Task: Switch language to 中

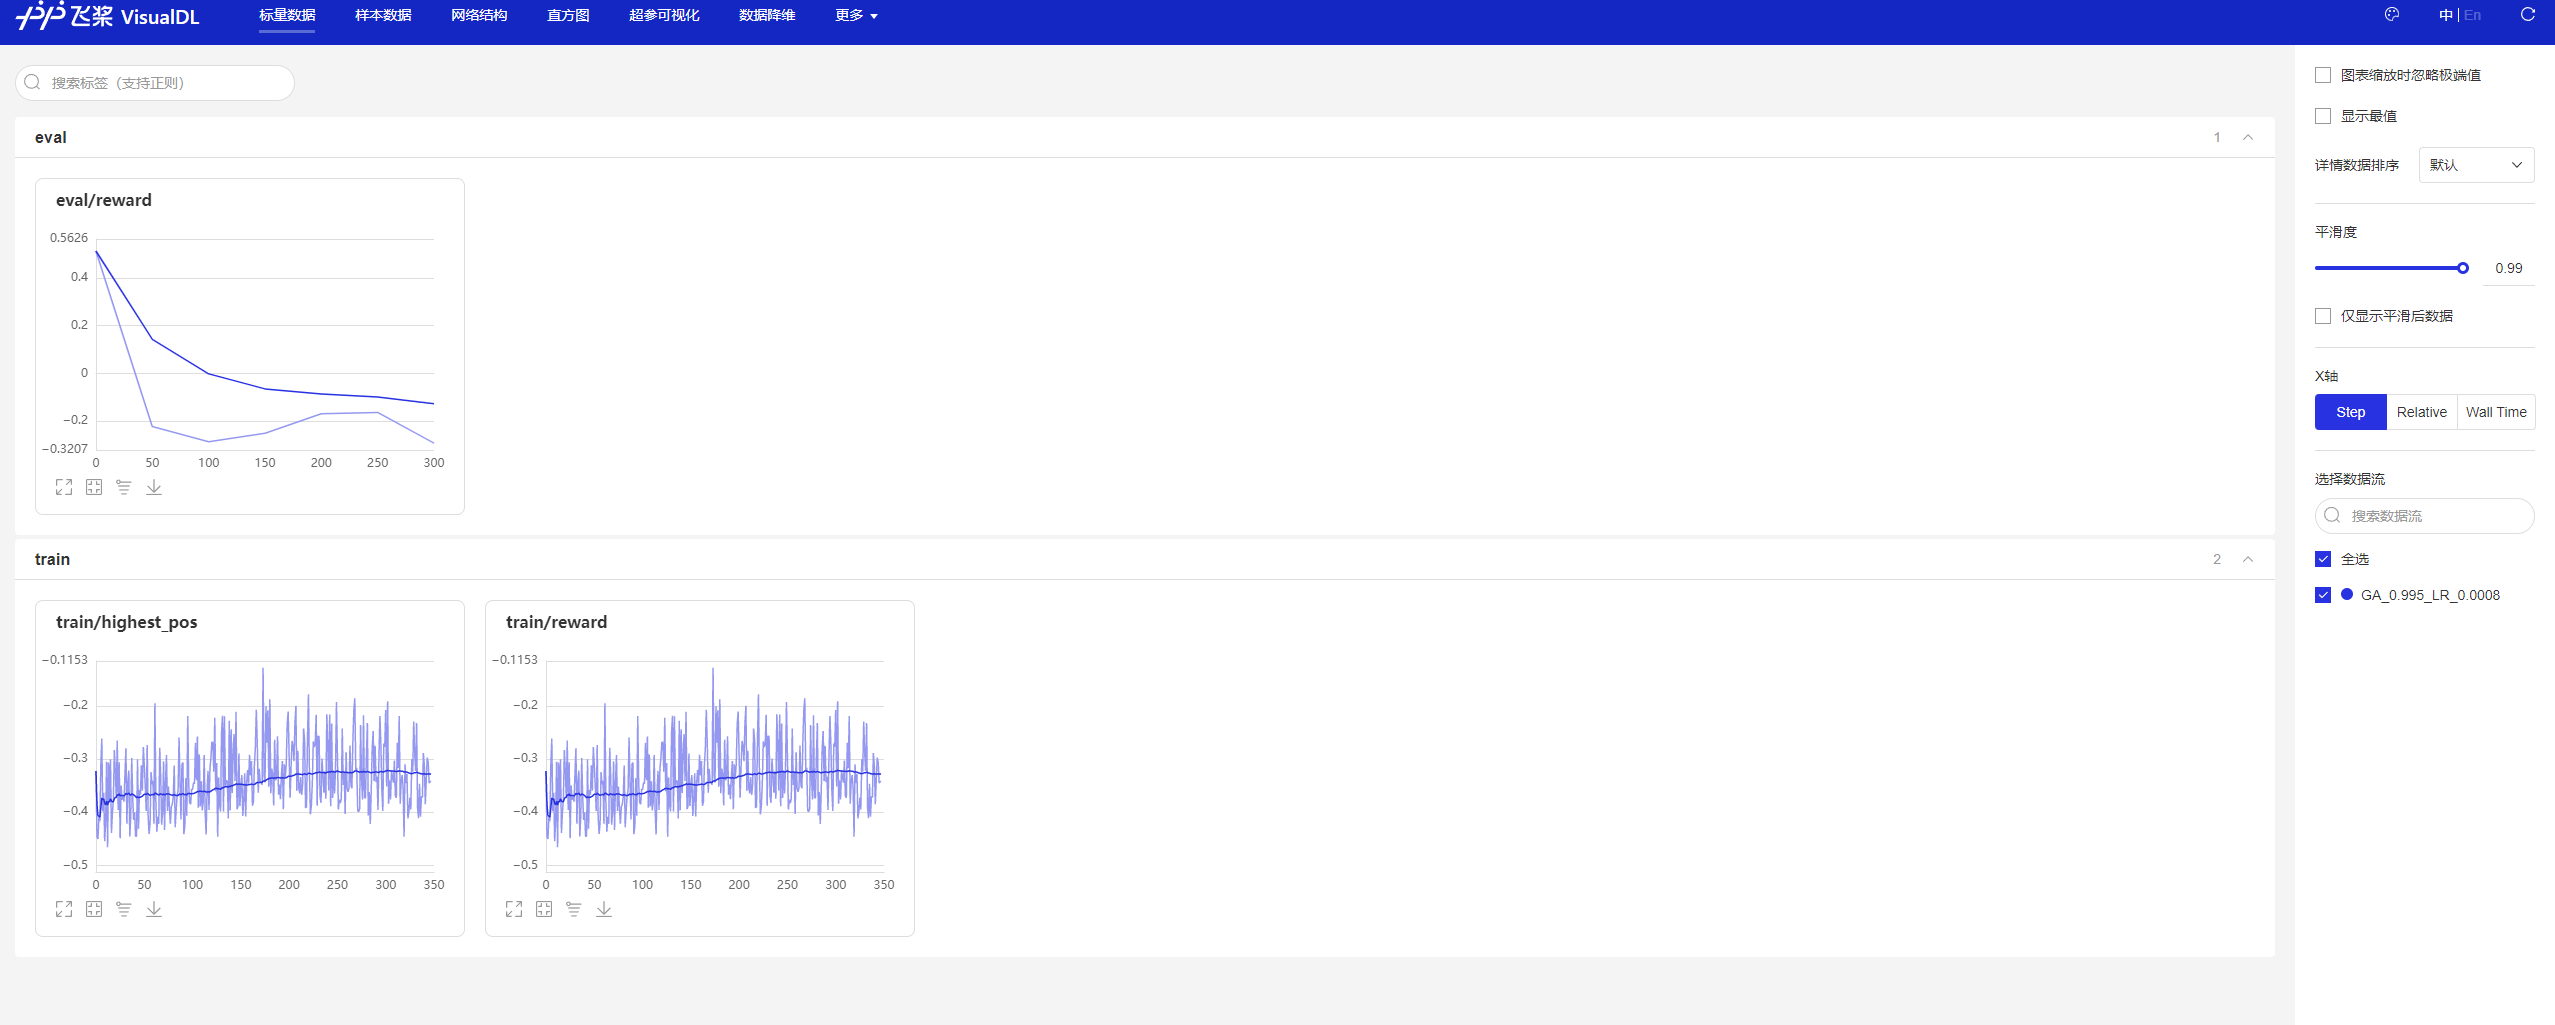Action: pyautogui.click(x=2445, y=15)
